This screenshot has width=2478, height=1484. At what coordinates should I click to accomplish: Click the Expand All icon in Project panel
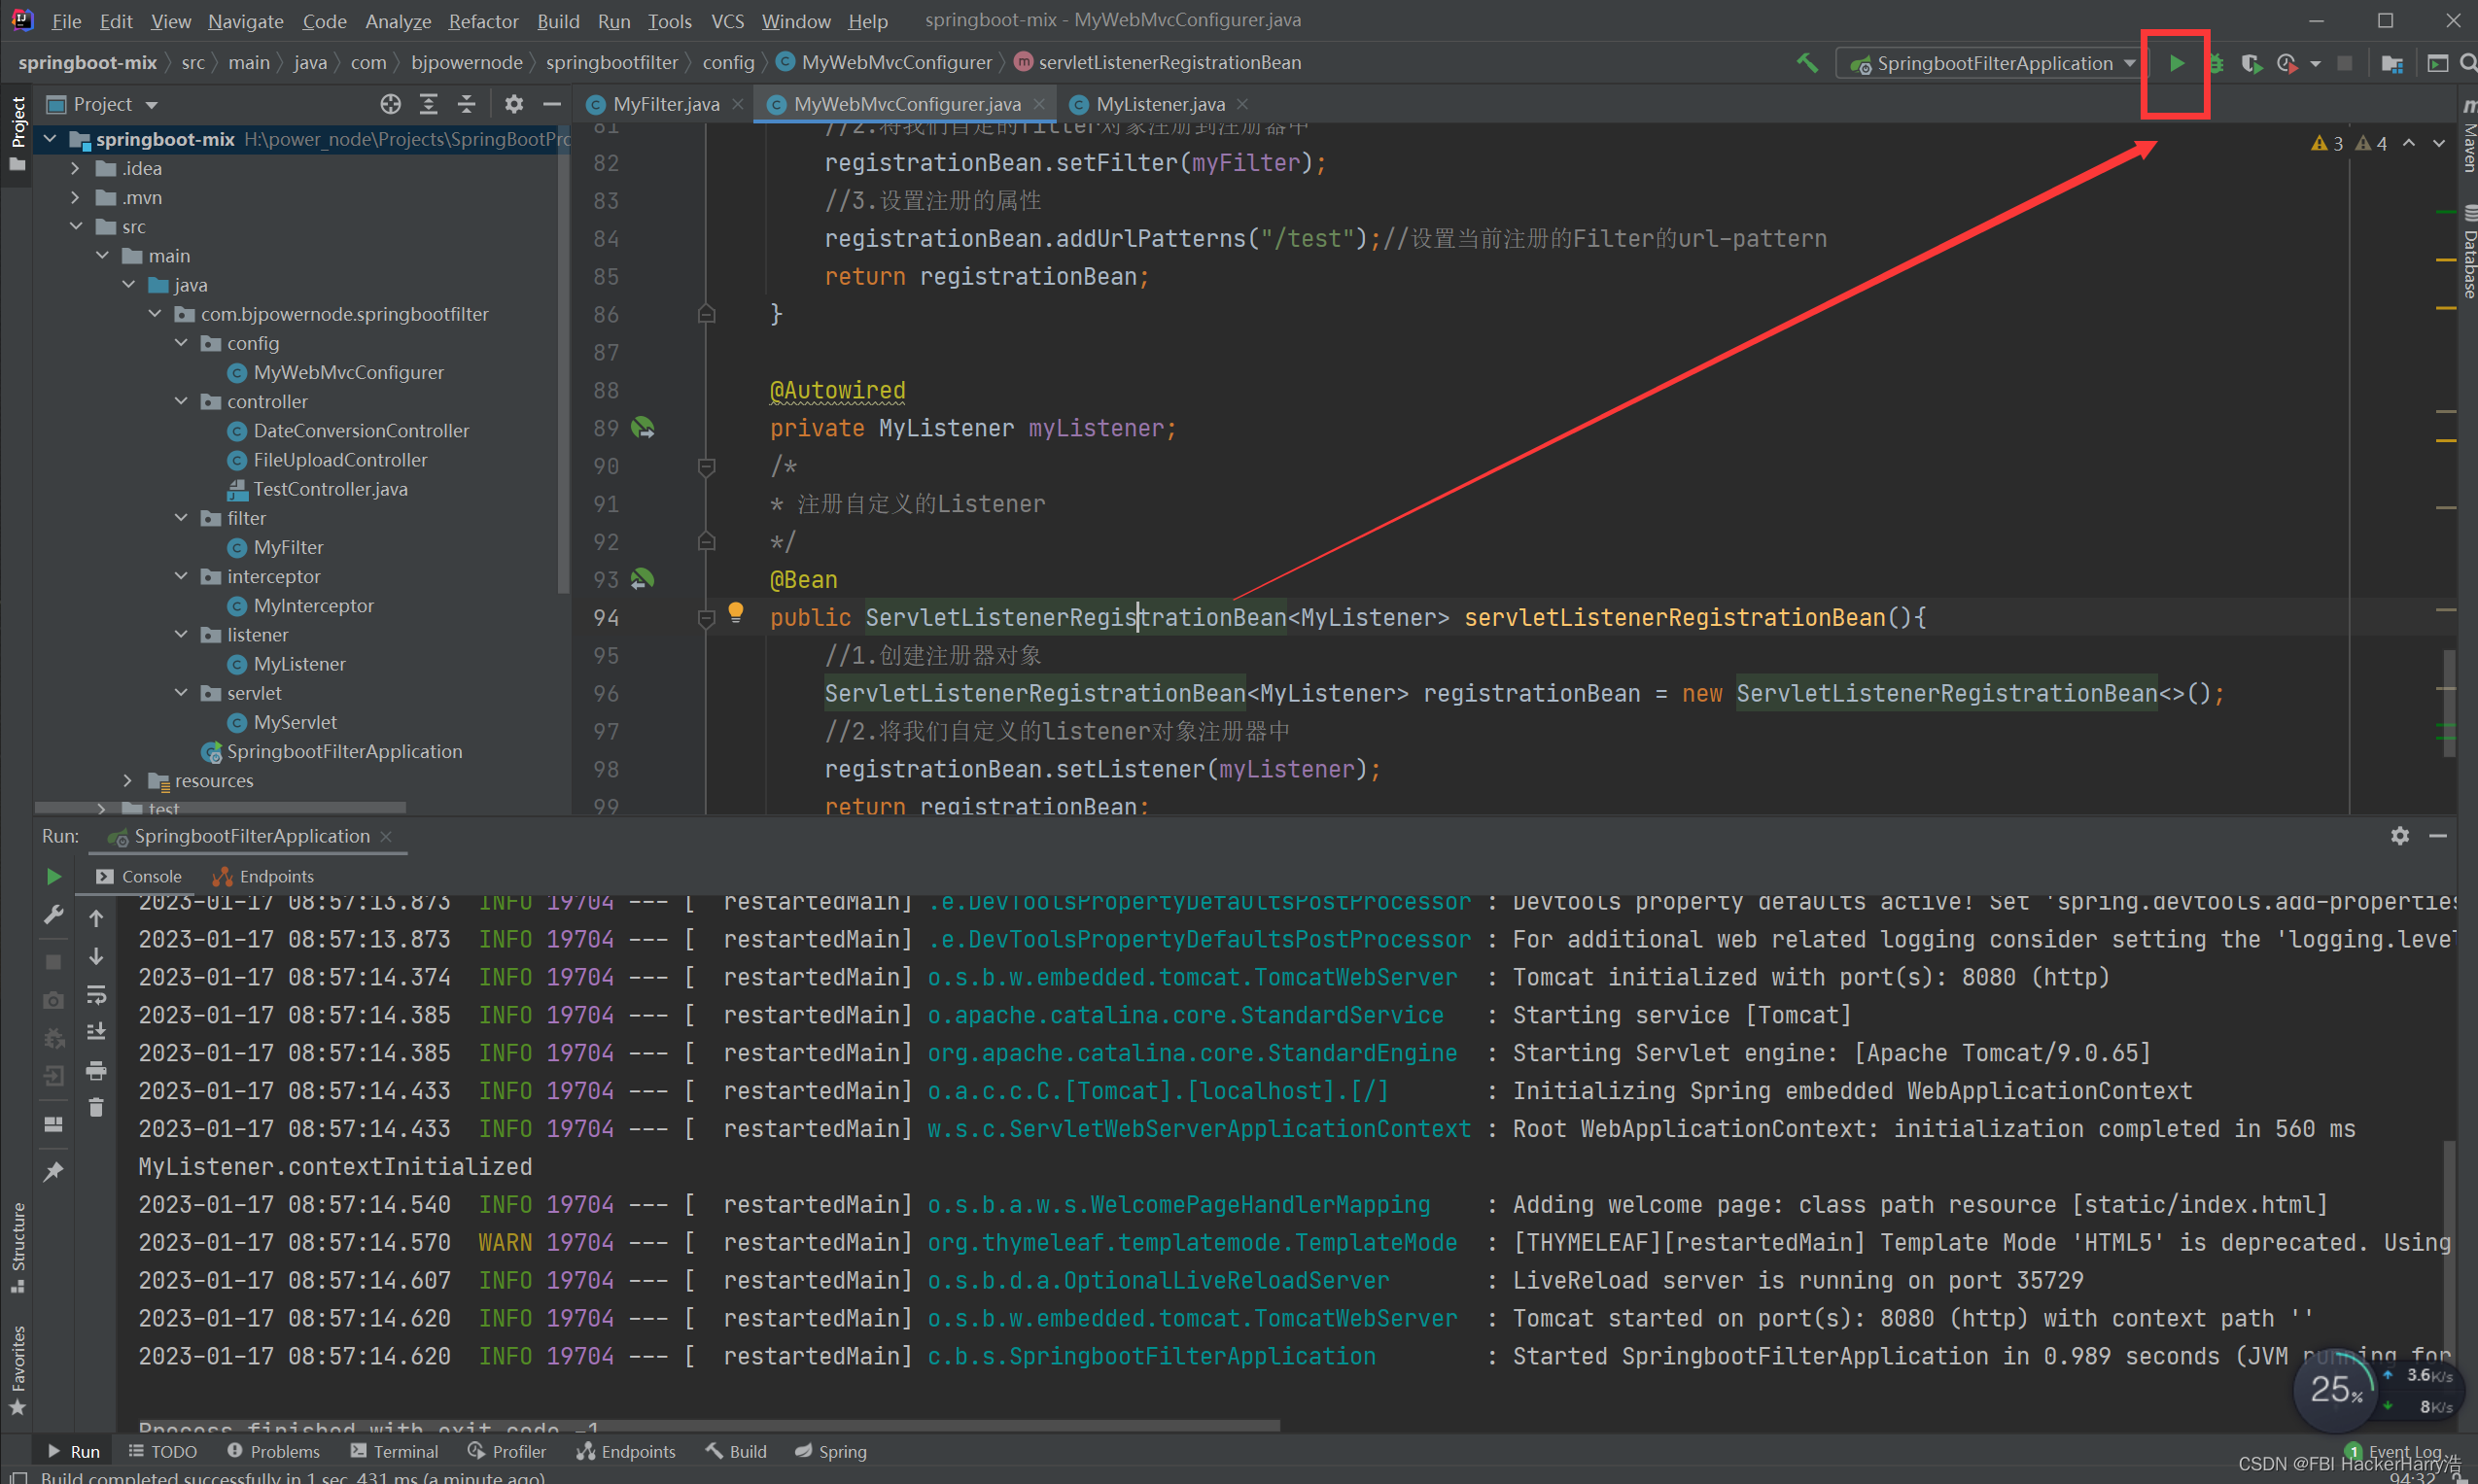(x=429, y=104)
